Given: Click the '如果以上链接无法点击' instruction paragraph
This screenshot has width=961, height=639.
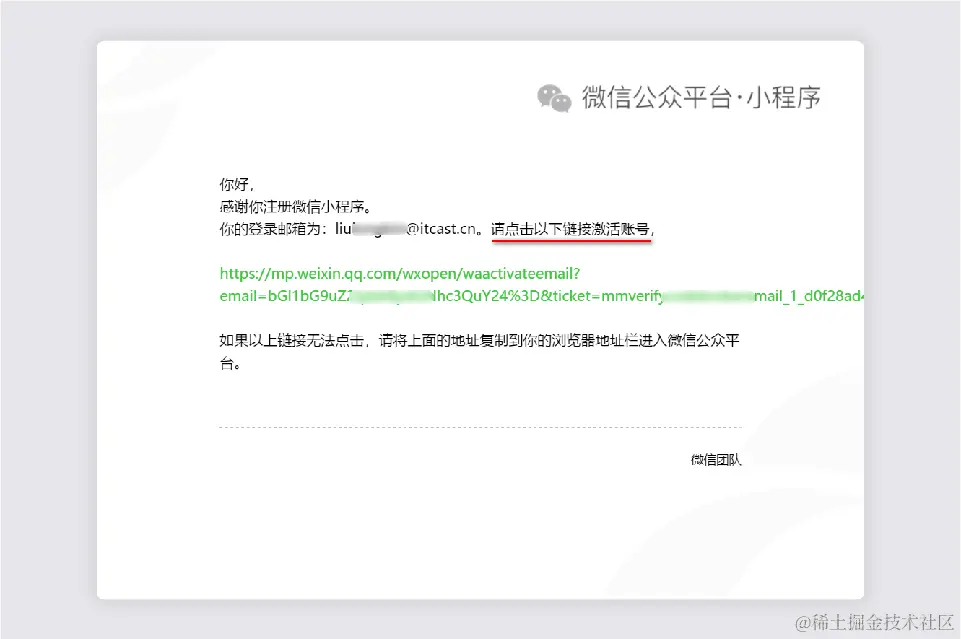Looking at the screenshot, I should (479, 352).
